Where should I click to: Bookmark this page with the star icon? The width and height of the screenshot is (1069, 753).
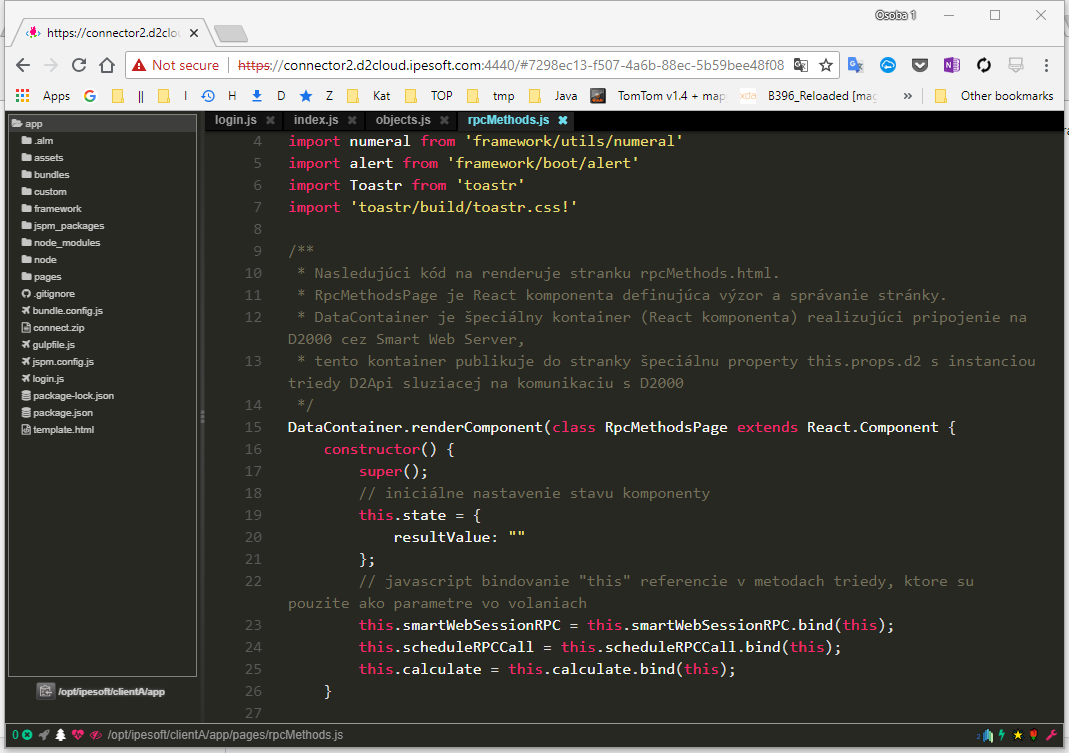(x=826, y=65)
